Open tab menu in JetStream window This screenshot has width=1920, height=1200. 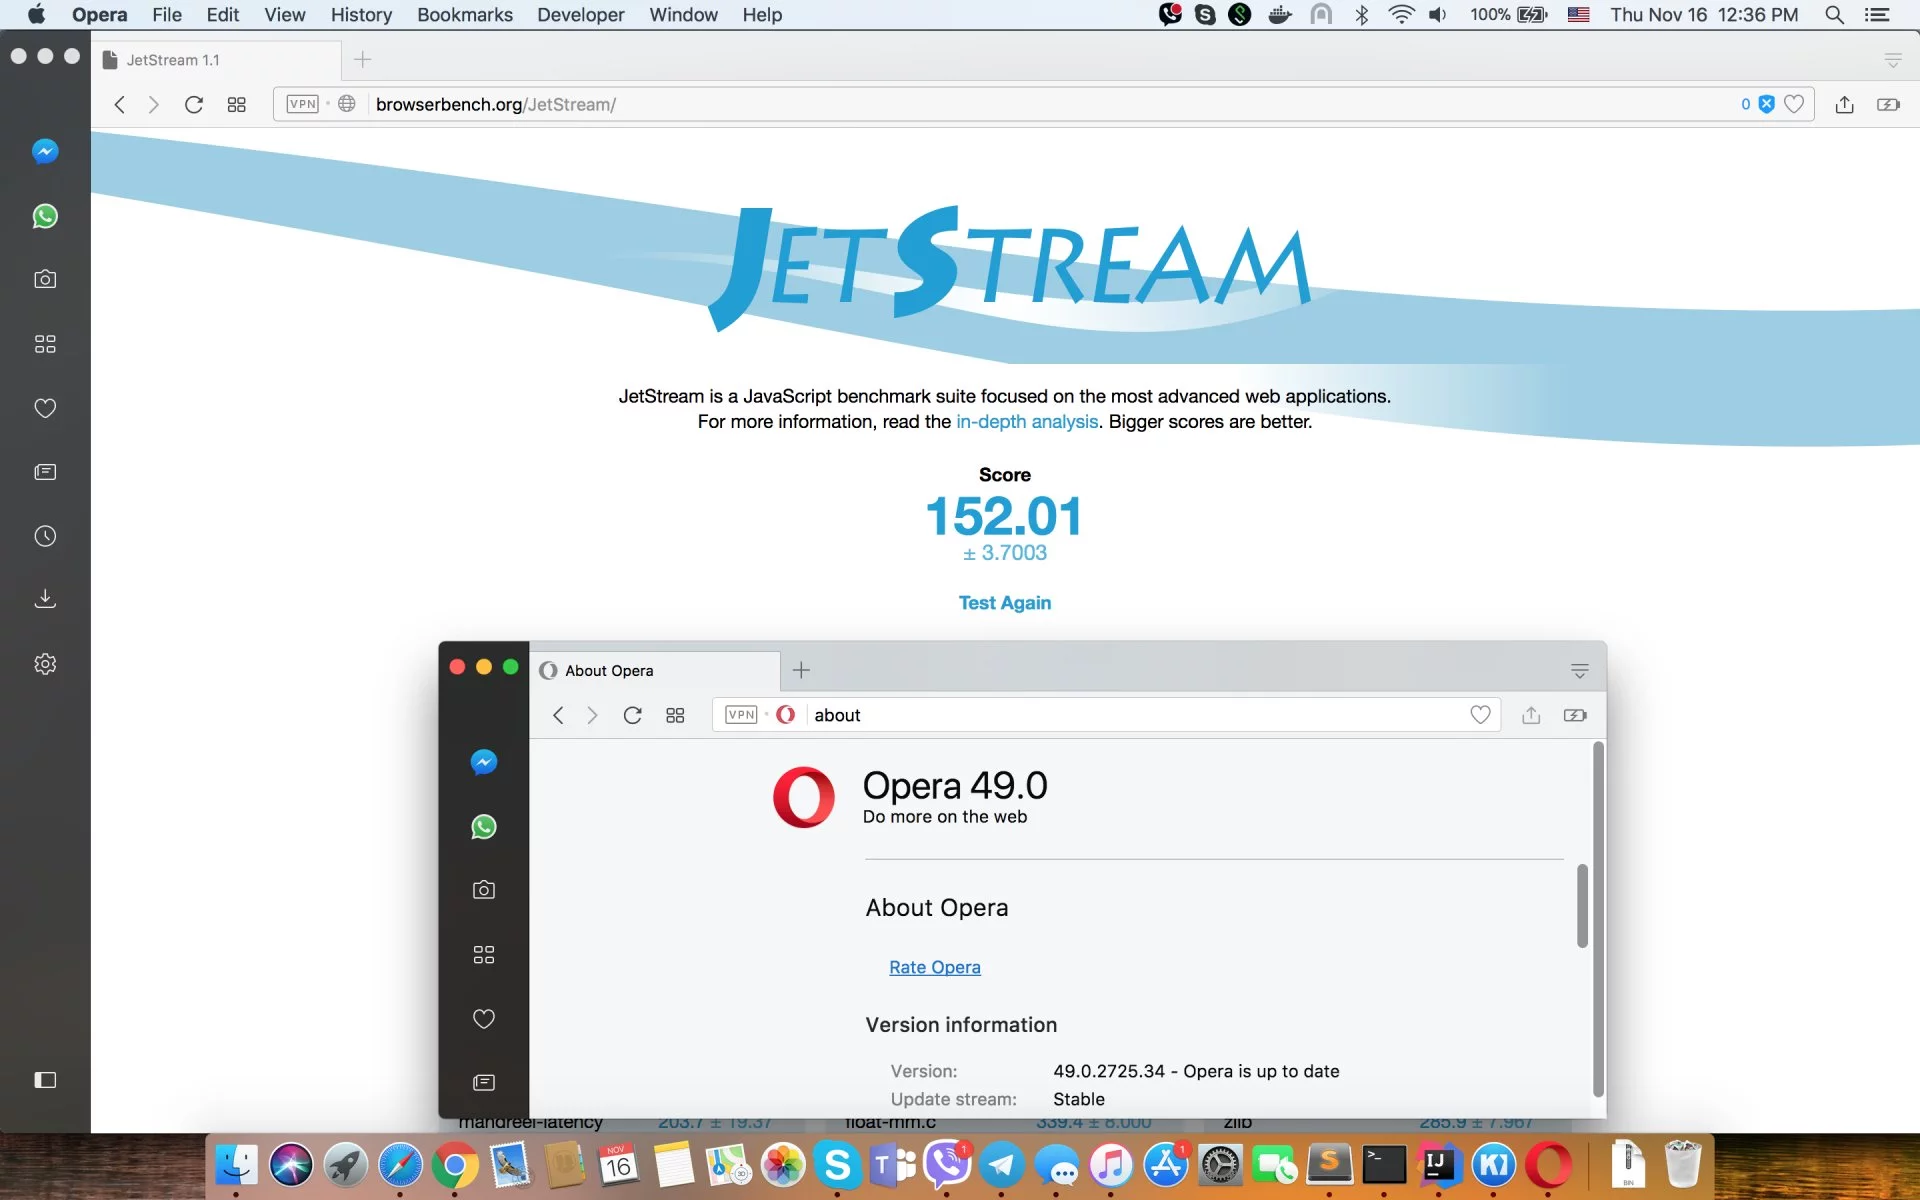coord(1893,60)
